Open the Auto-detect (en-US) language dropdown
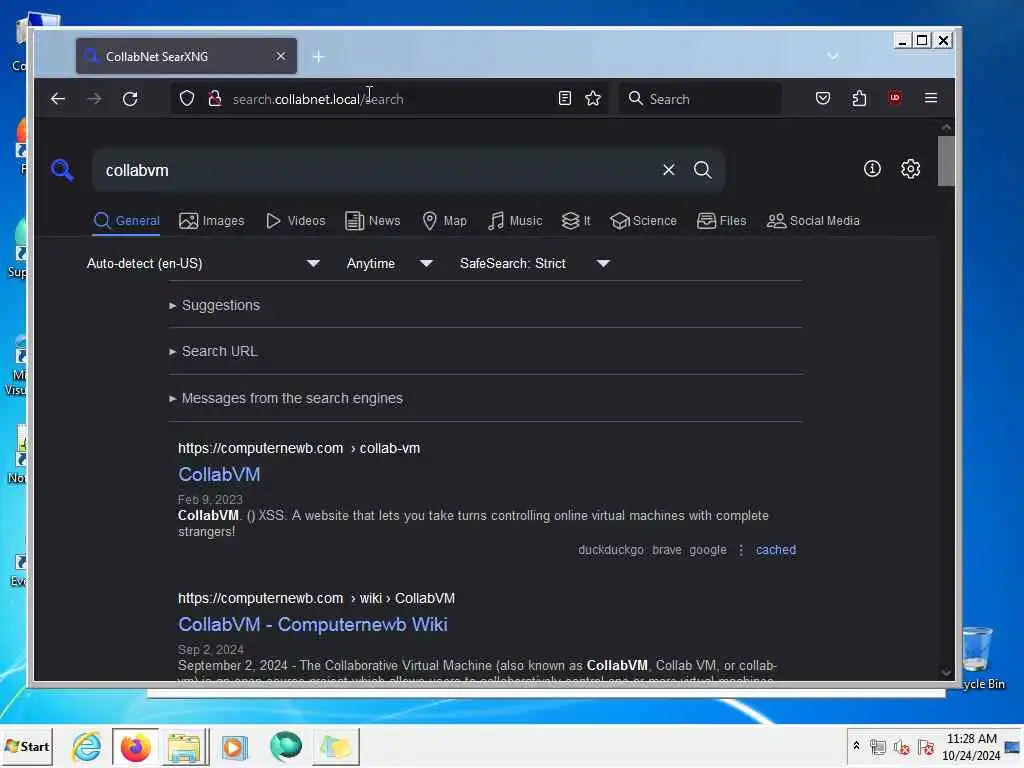Viewport: 1024px width, 768px height. pos(203,263)
